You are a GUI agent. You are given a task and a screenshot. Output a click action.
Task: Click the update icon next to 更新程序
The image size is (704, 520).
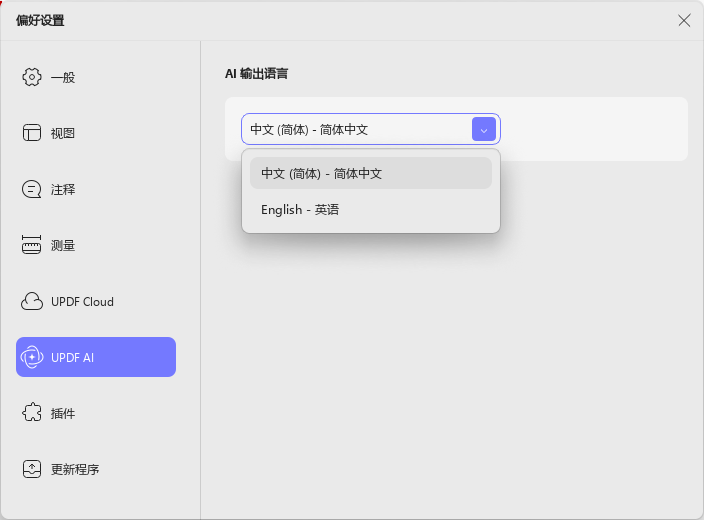pyautogui.click(x=31, y=469)
